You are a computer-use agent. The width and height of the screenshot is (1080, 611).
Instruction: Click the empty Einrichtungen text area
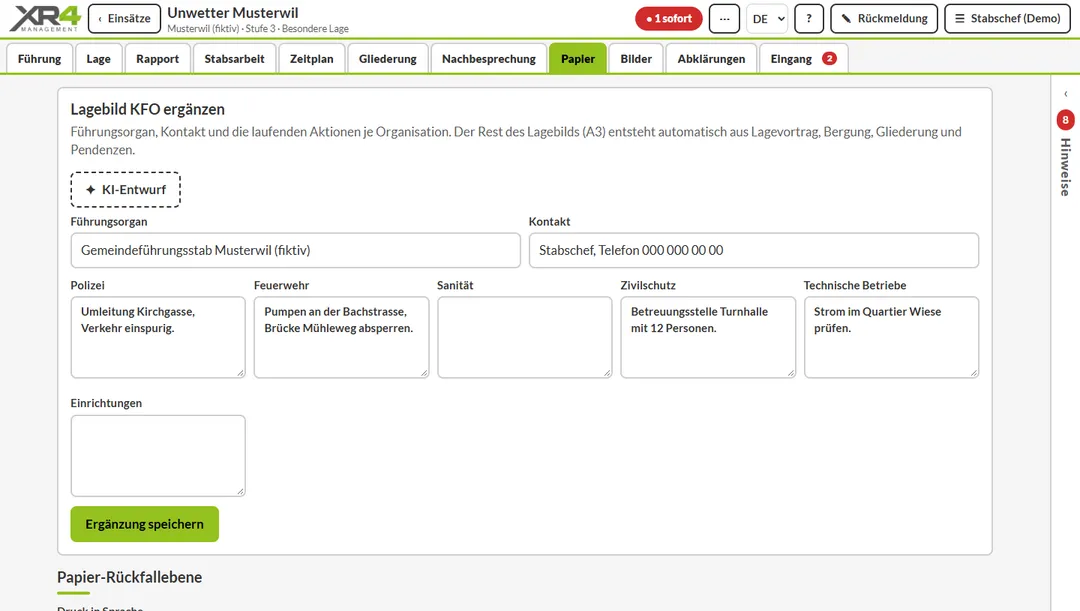pyautogui.click(x=158, y=455)
